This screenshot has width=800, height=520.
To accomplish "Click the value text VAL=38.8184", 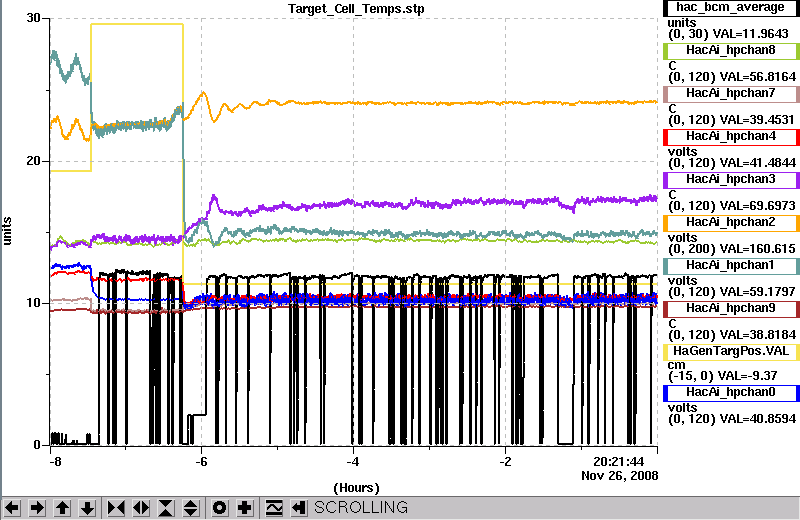I will click(x=758, y=335).
